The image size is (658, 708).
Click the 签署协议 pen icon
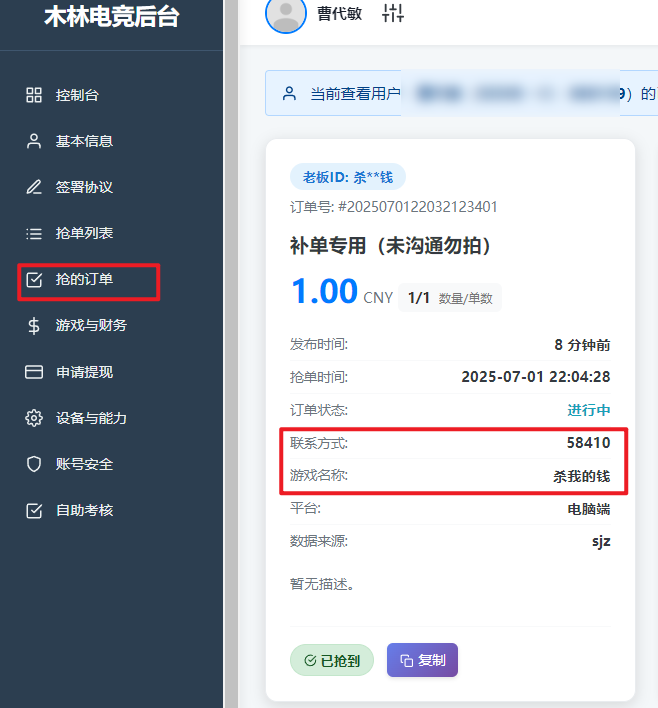coord(34,187)
